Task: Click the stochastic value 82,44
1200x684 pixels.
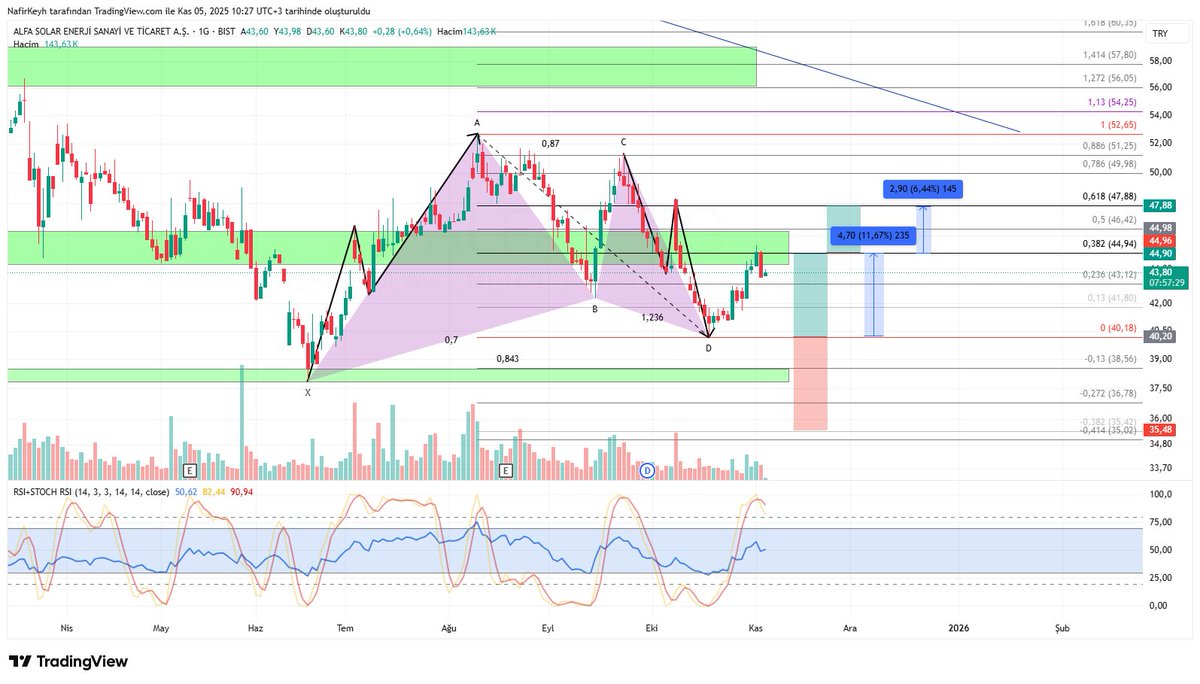Action: [x=214, y=492]
